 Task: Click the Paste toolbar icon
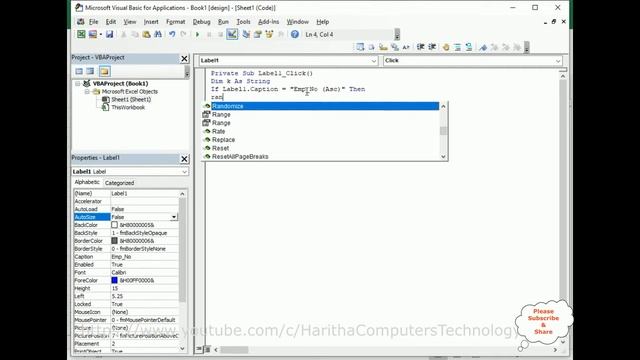point(146,34)
